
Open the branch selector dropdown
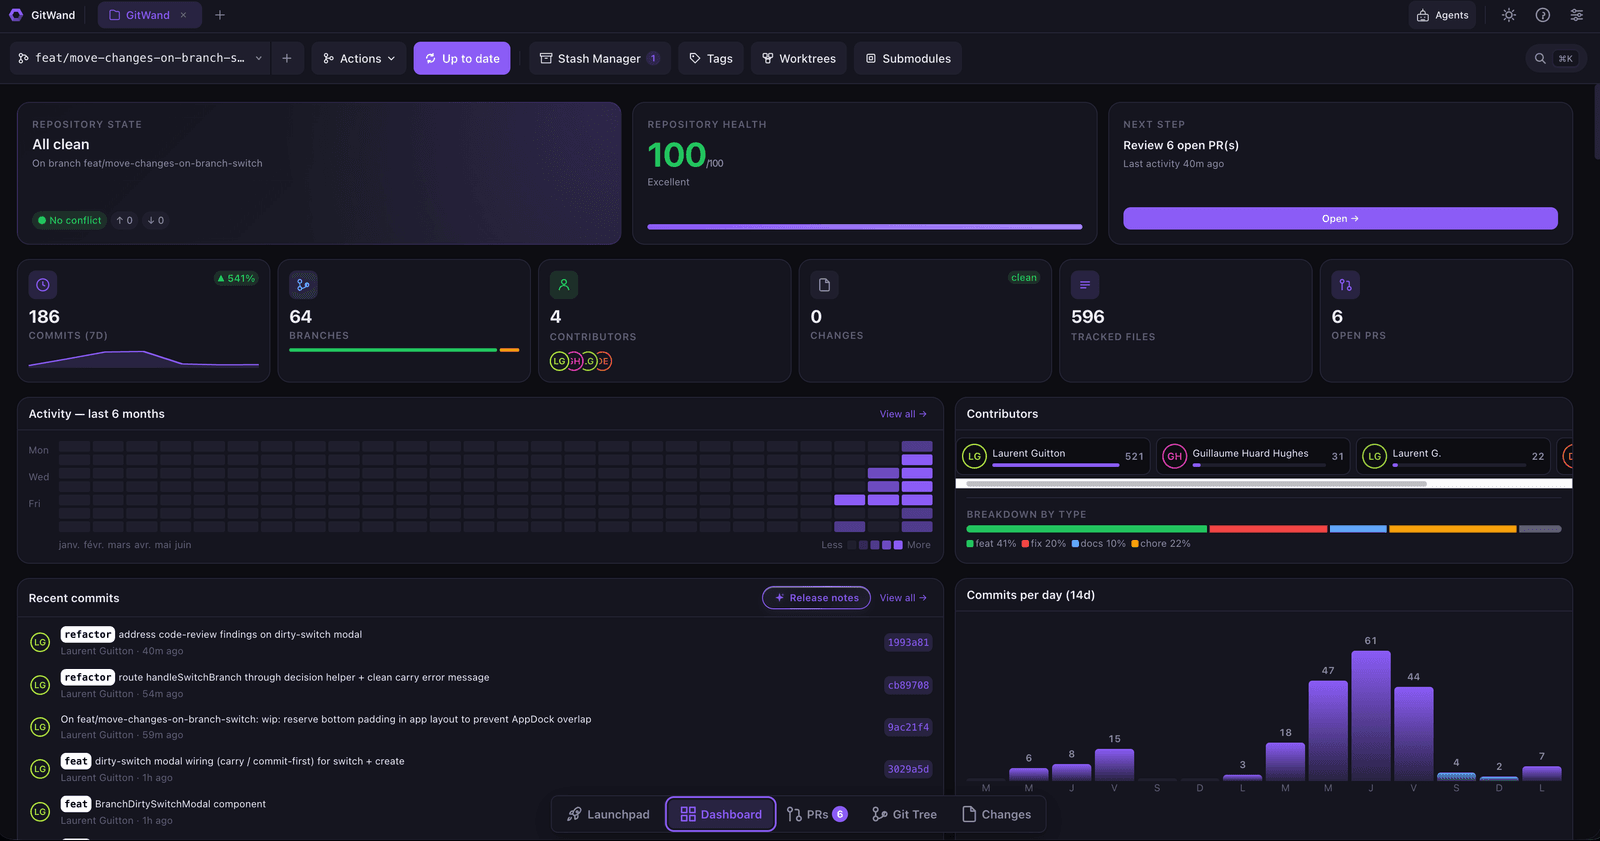click(140, 58)
